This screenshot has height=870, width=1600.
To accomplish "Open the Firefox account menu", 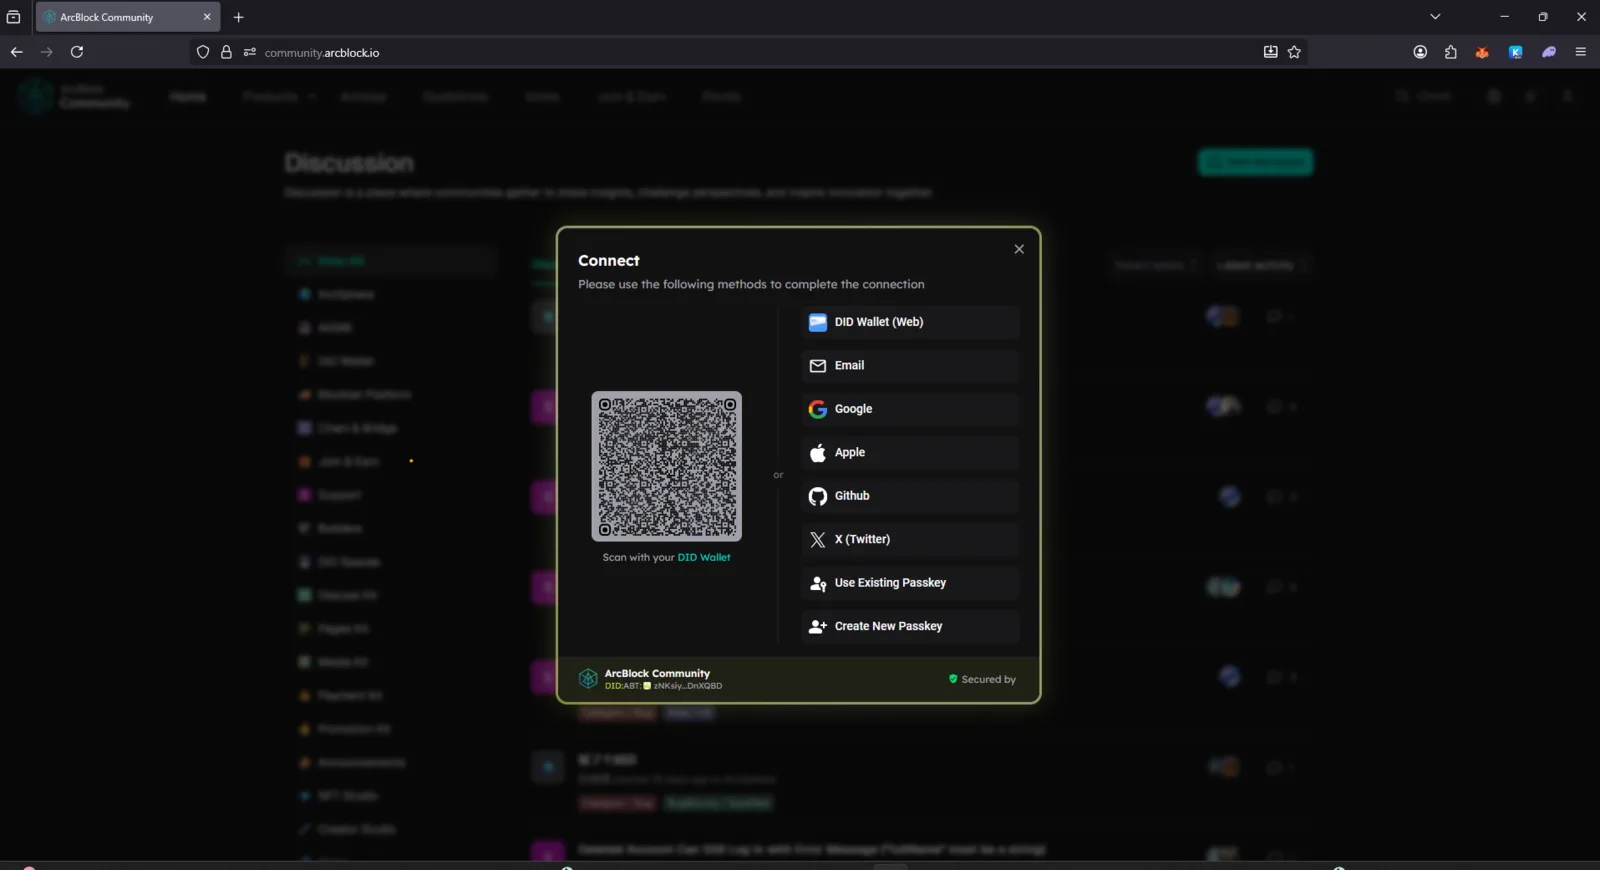I will [1420, 52].
